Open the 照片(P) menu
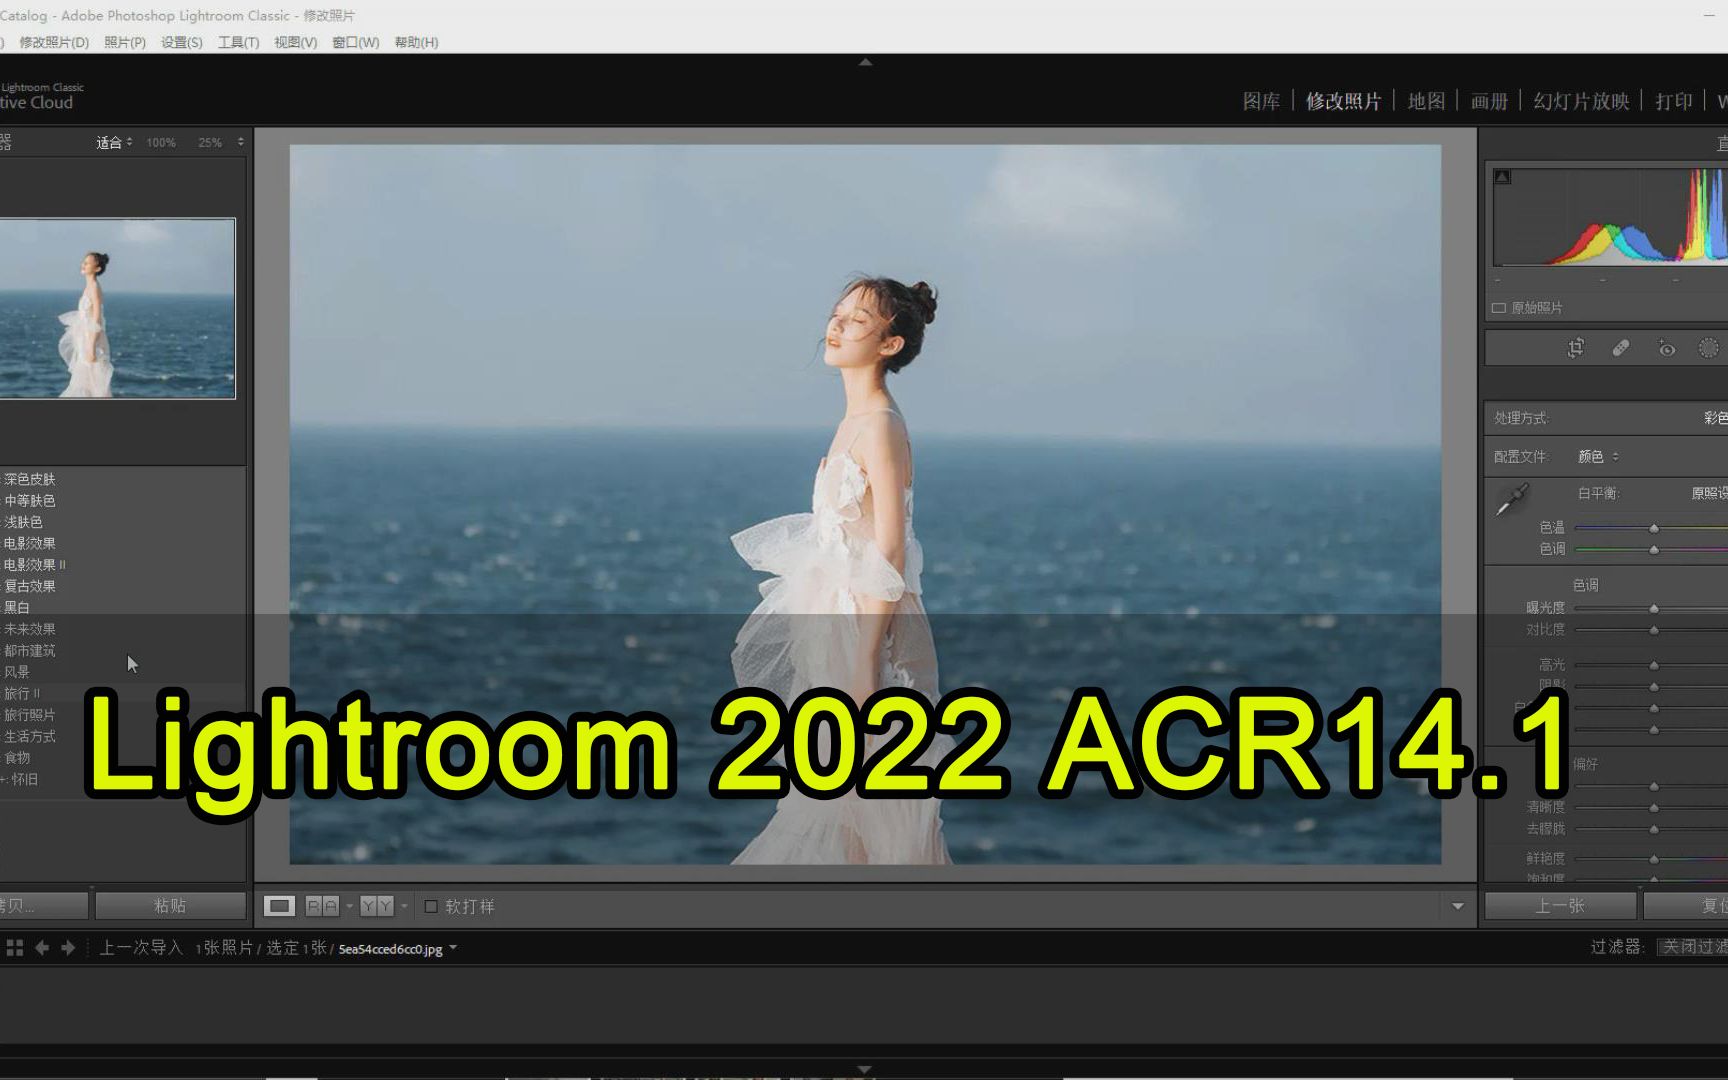This screenshot has width=1728, height=1080. pyautogui.click(x=125, y=42)
